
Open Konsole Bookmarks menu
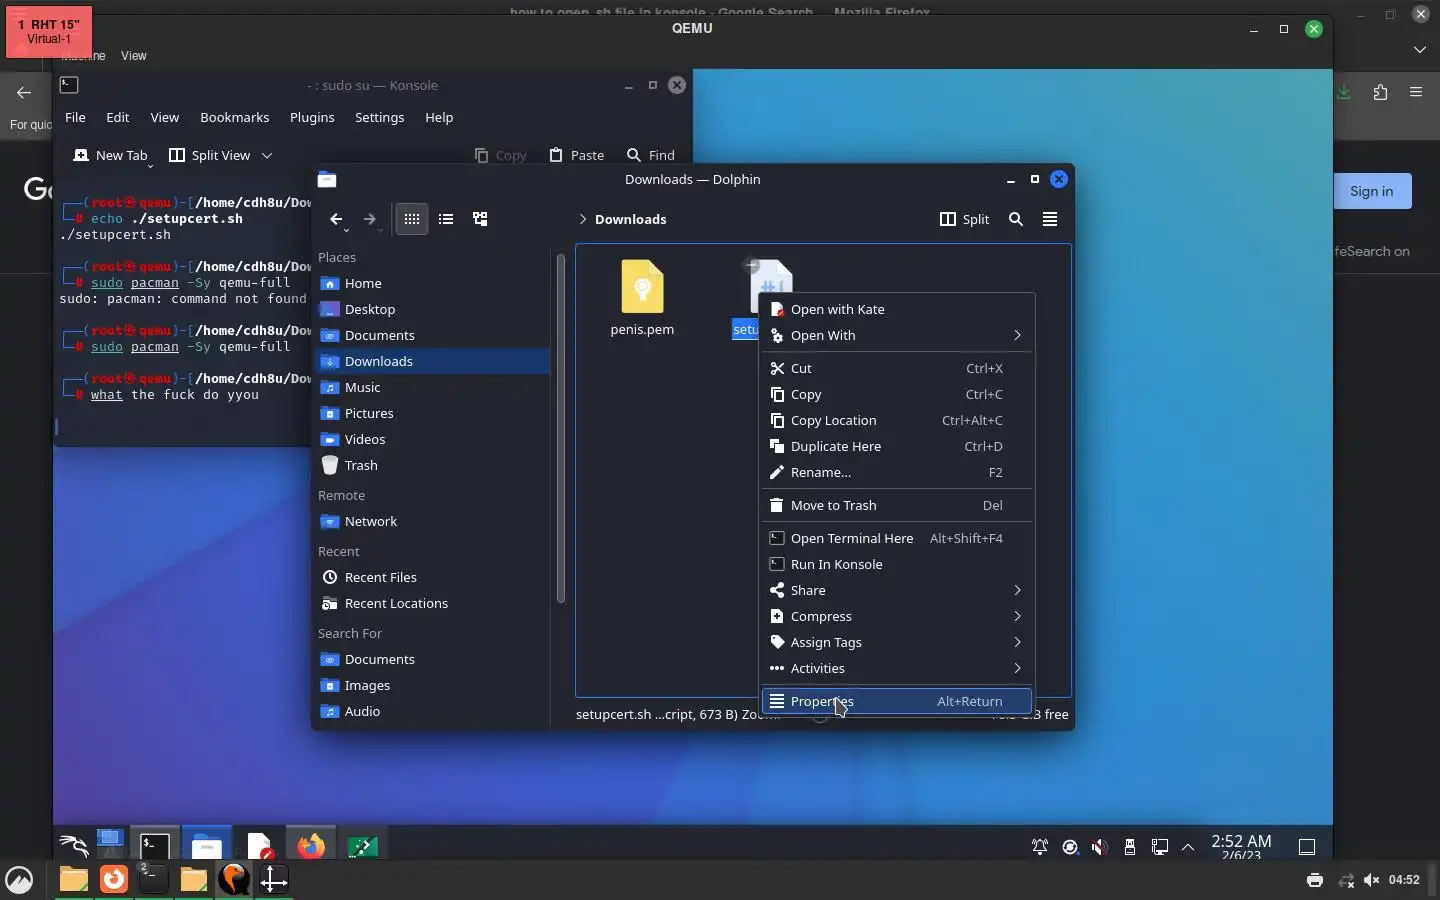point(234,117)
